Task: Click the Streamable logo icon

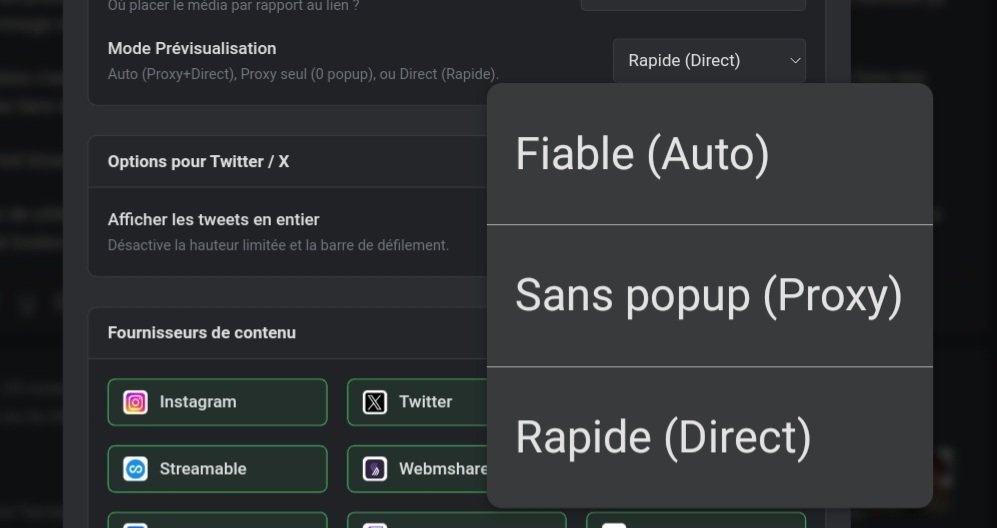Action: click(x=135, y=469)
